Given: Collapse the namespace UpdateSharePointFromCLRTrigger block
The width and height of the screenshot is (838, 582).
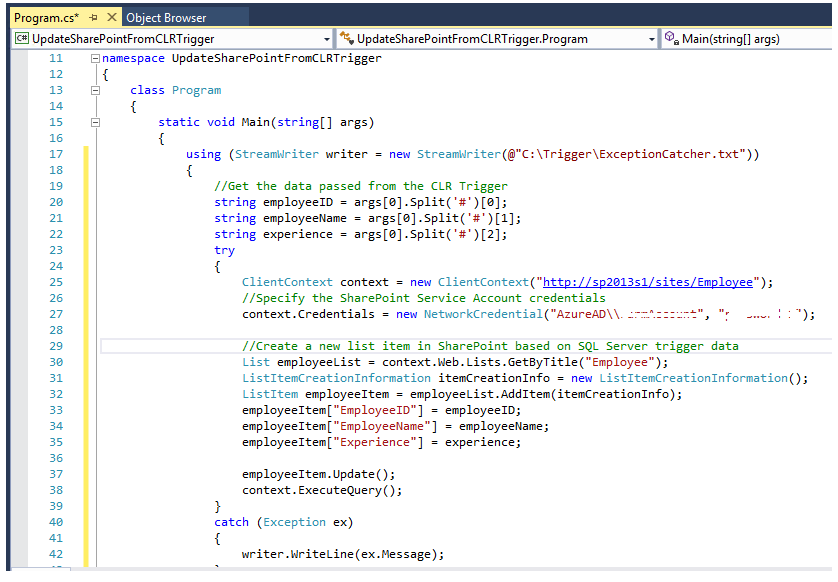Looking at the screenshot, I should (x=95, y=58).
